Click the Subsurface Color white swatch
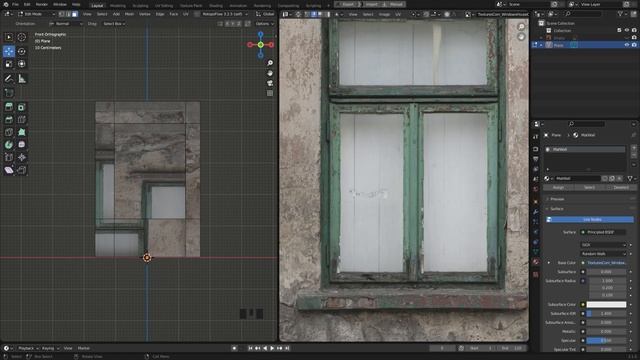 pyautogui.click(x=606, y=304)
